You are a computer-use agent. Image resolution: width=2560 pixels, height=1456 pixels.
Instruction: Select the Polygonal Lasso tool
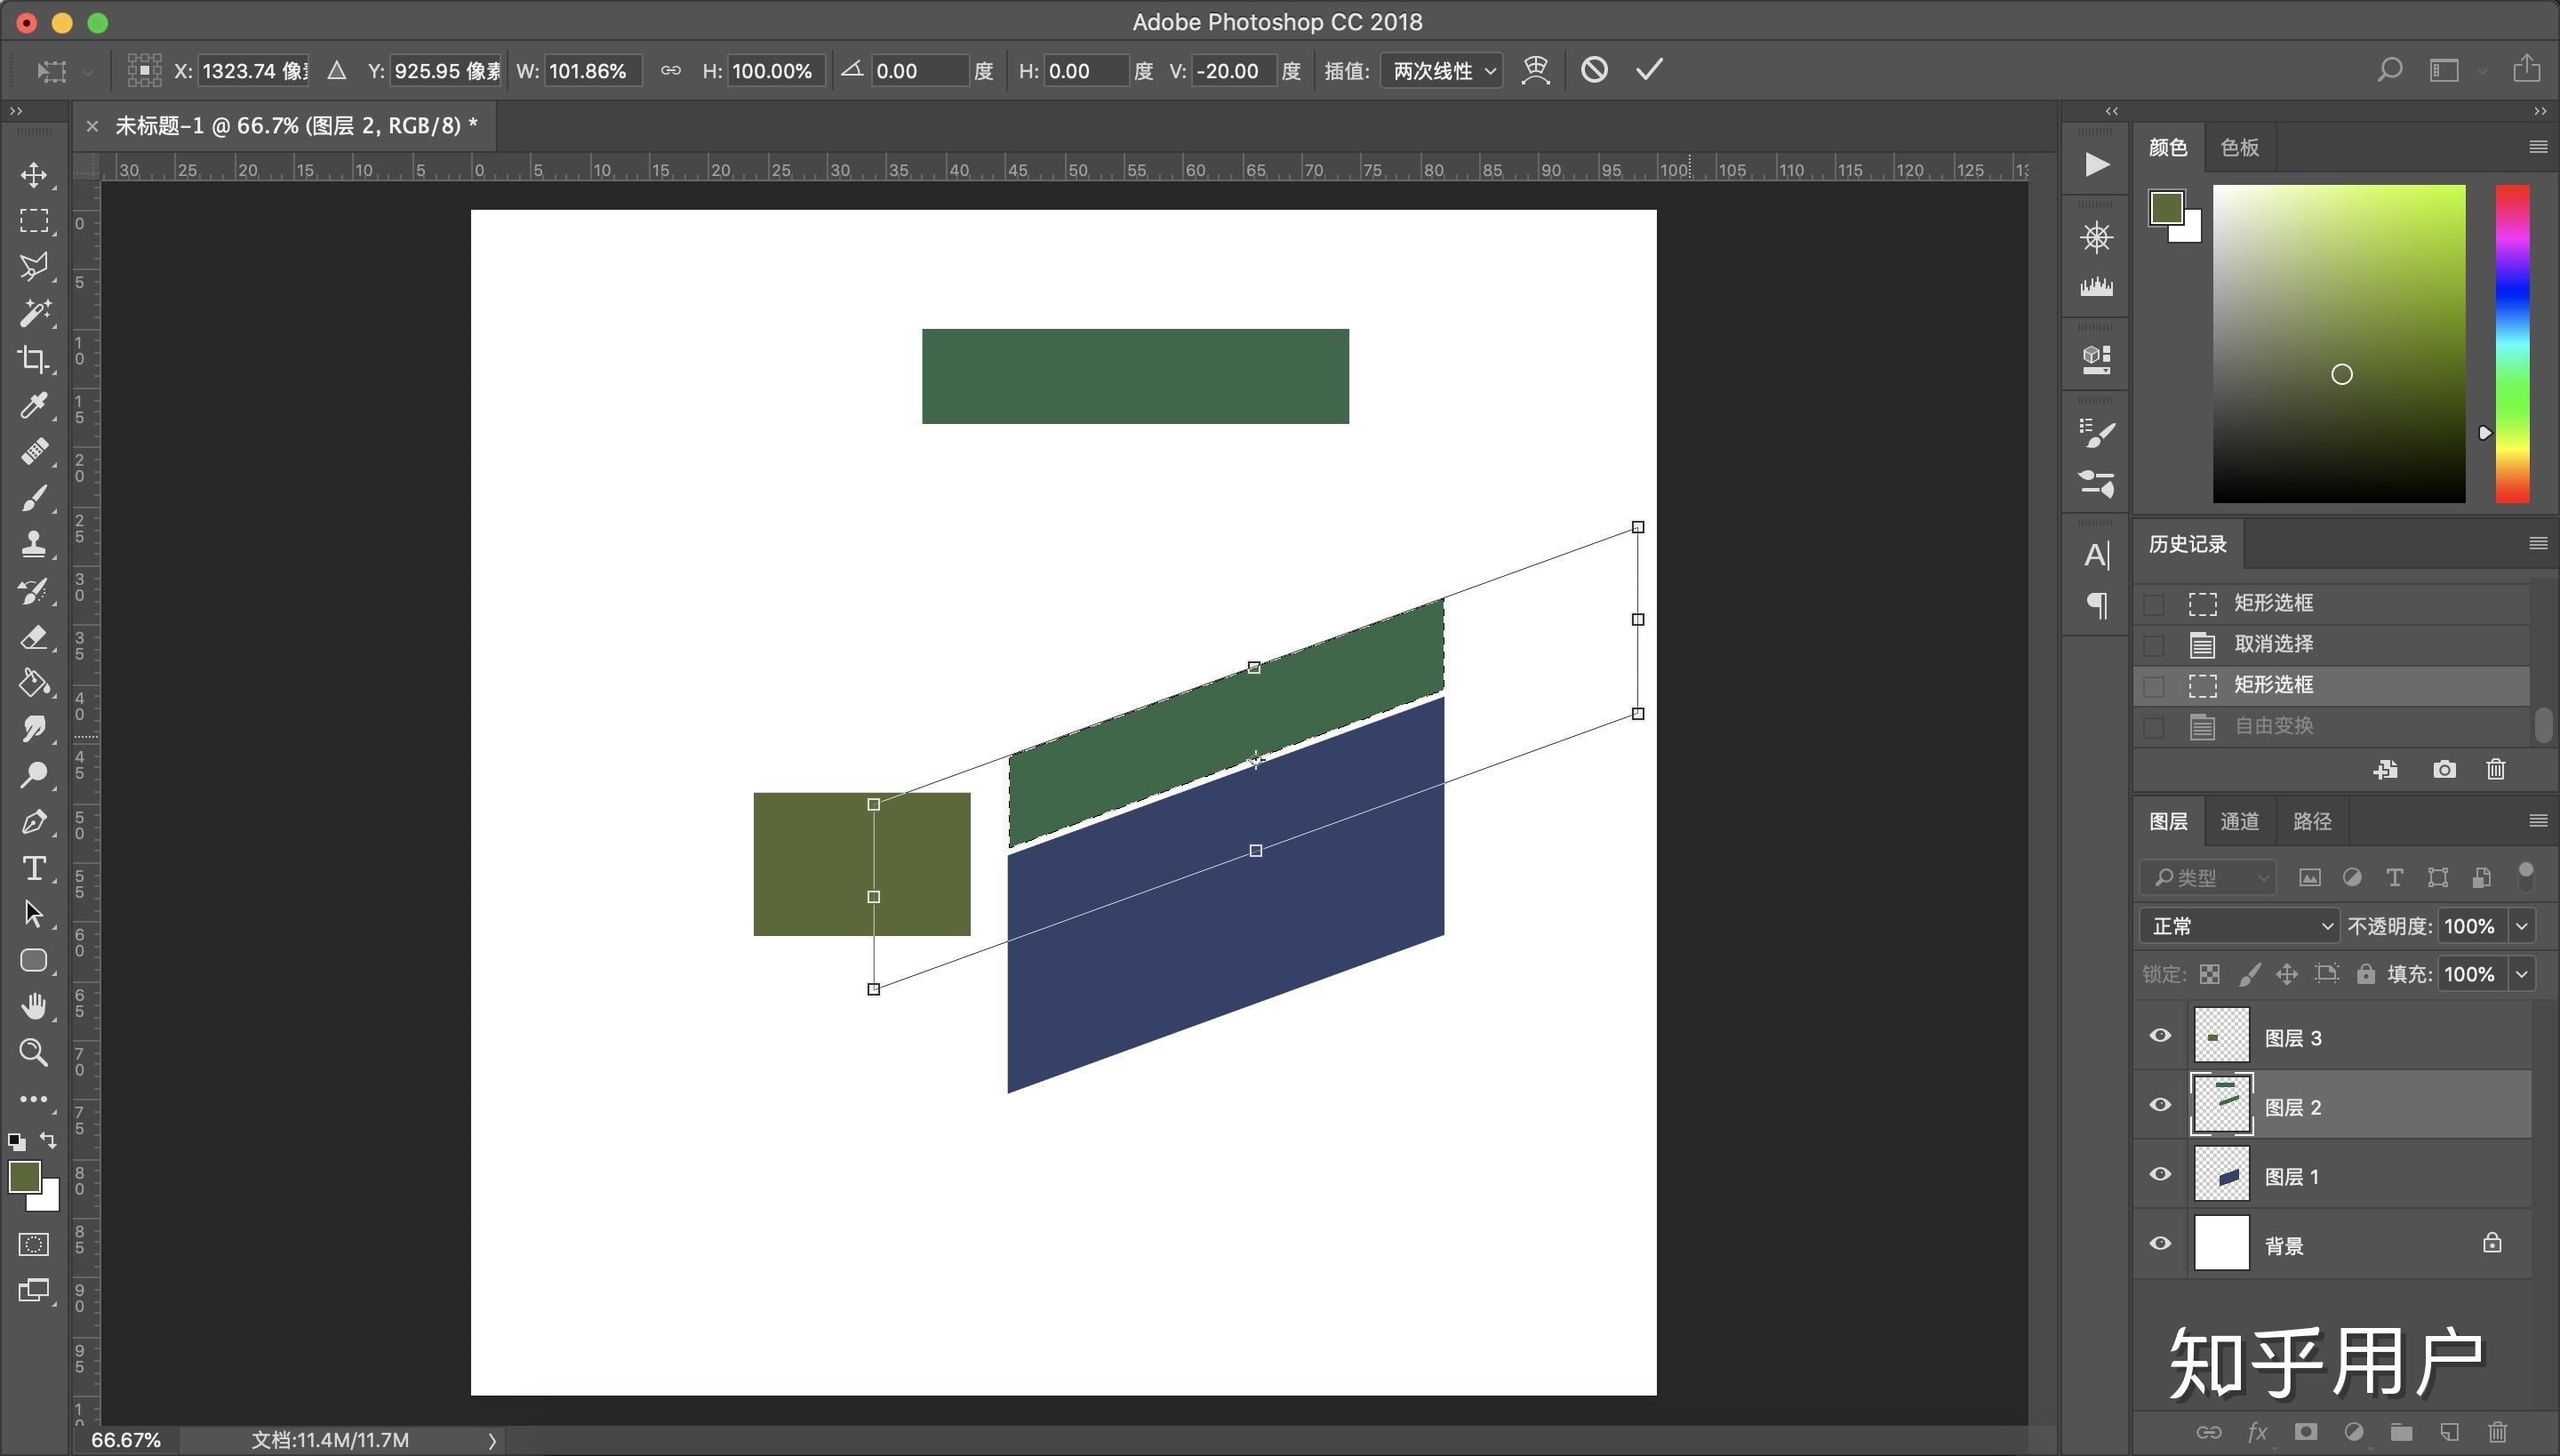[34, 267]
